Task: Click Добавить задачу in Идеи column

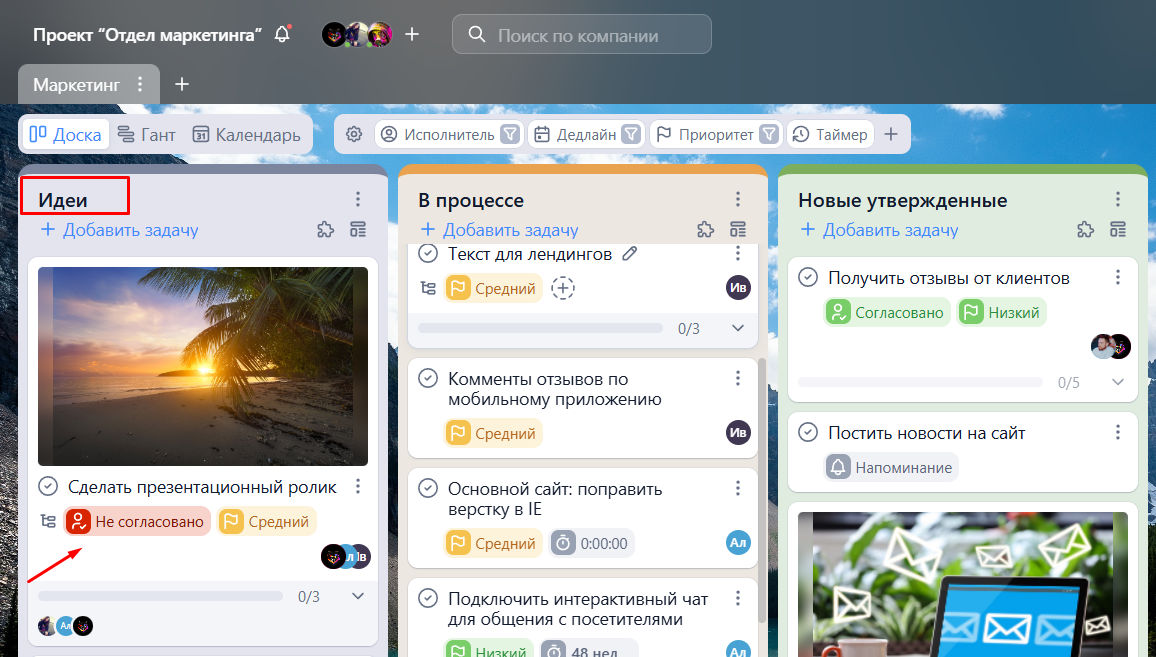Action: 120,230
